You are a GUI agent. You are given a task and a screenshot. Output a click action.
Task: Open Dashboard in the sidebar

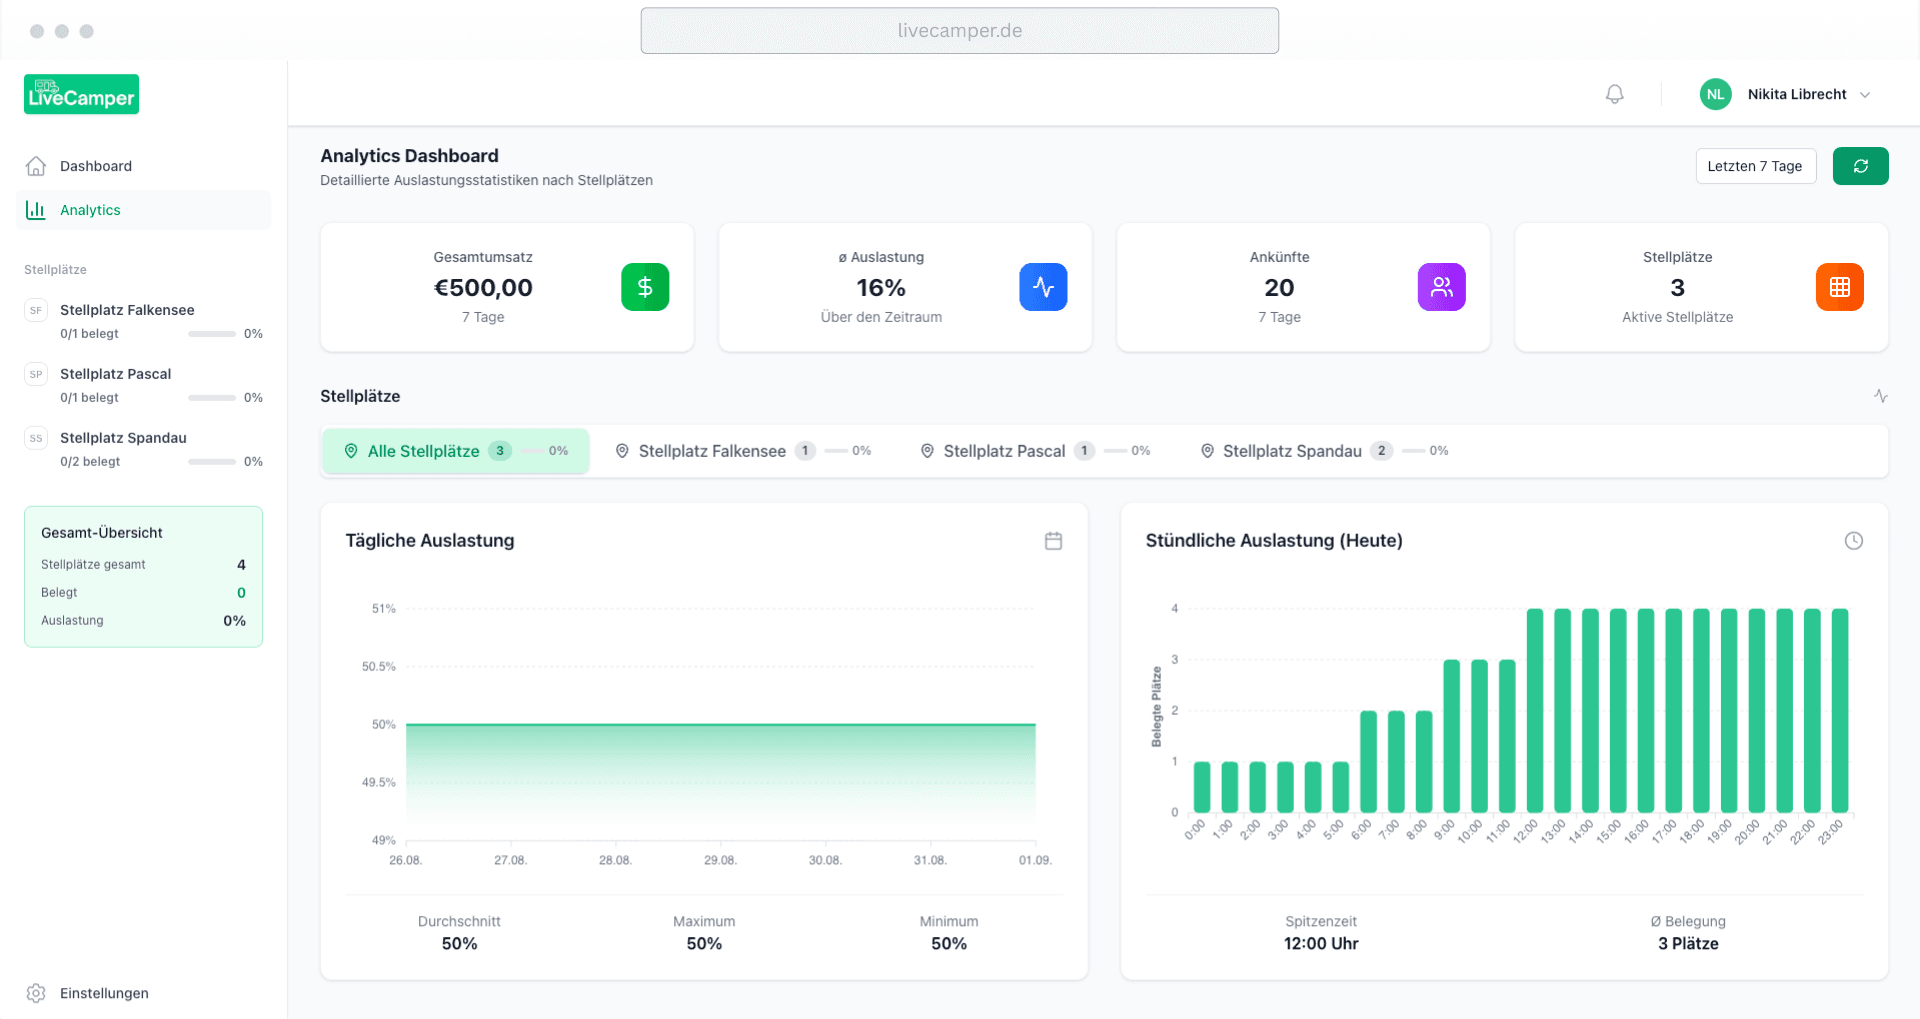(x=95, y=166)
